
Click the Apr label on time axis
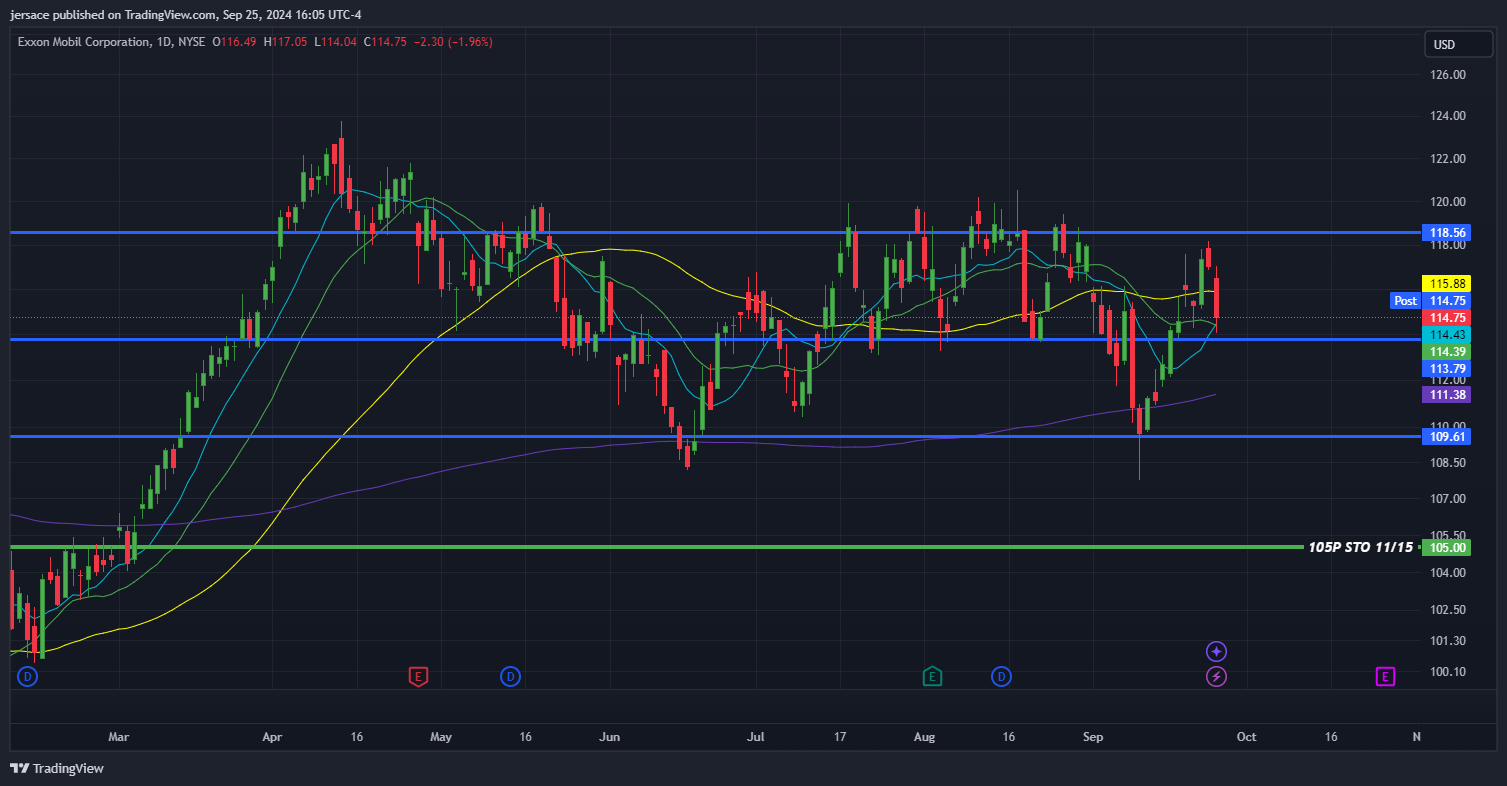(272, 737)
